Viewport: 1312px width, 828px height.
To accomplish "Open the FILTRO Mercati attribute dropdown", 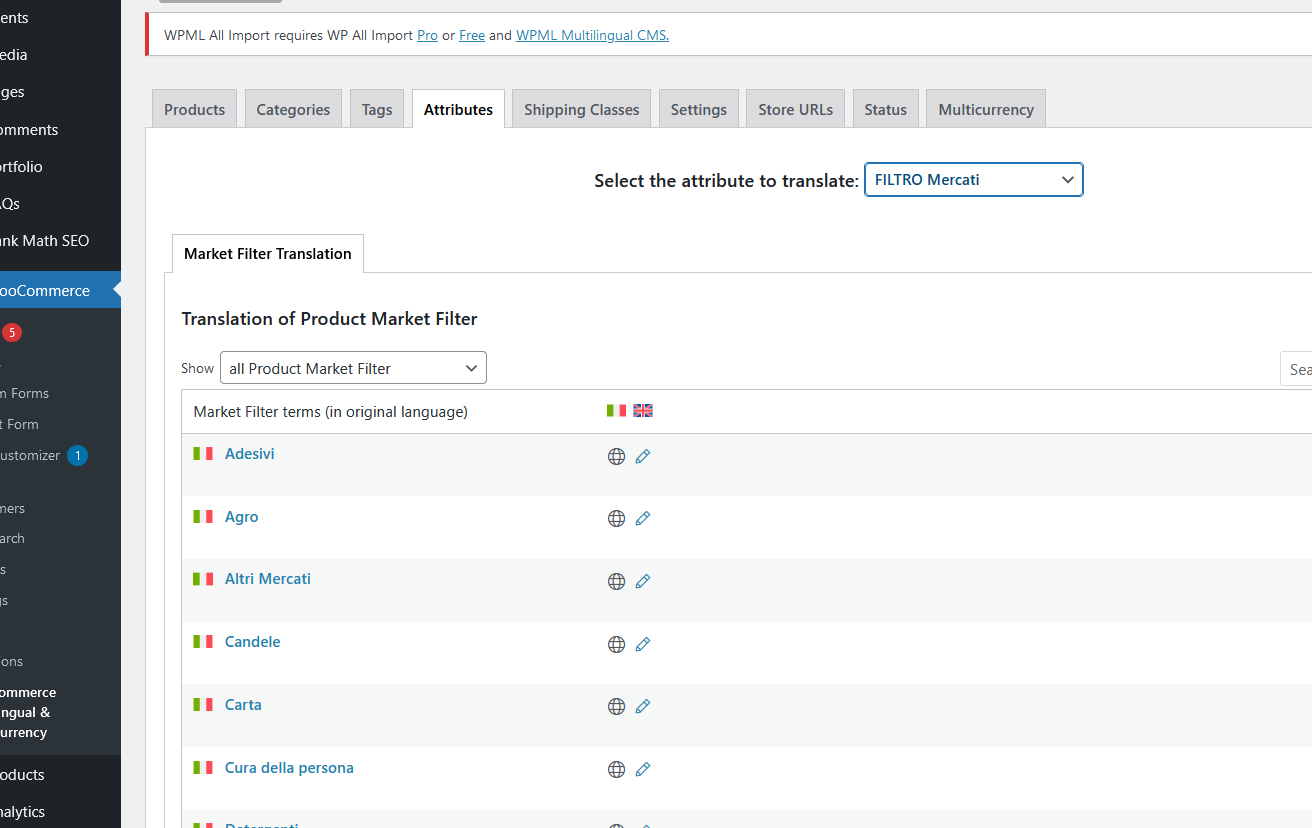I will pos(974,180).
